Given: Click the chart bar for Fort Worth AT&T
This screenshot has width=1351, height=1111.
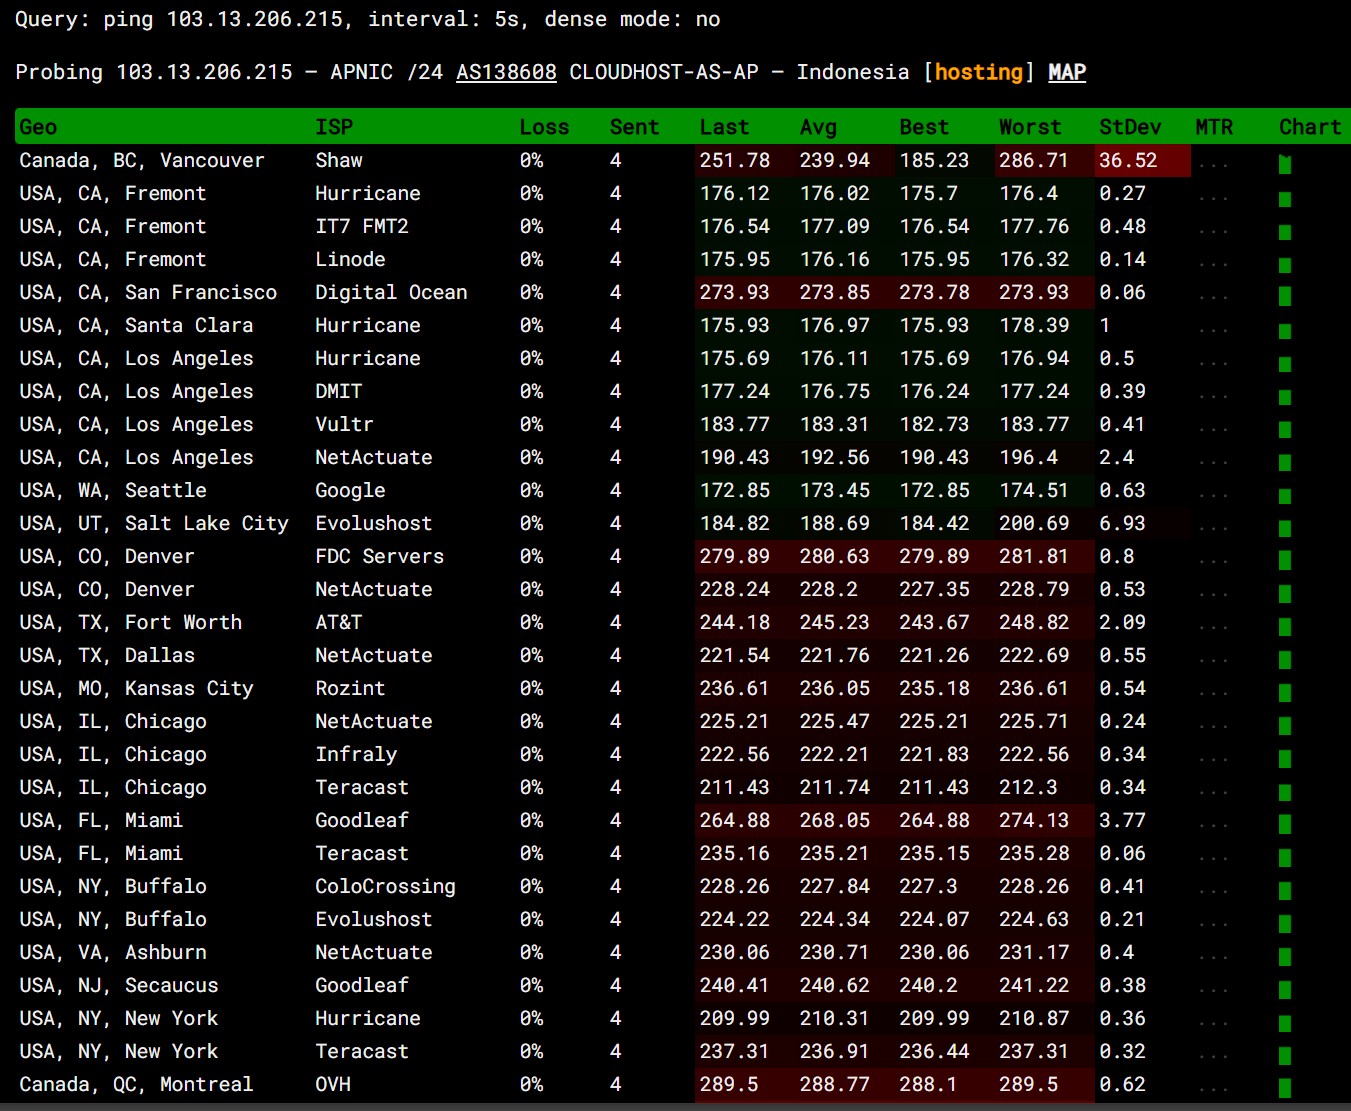Looking at the screenshot, I should point(1285,627).
